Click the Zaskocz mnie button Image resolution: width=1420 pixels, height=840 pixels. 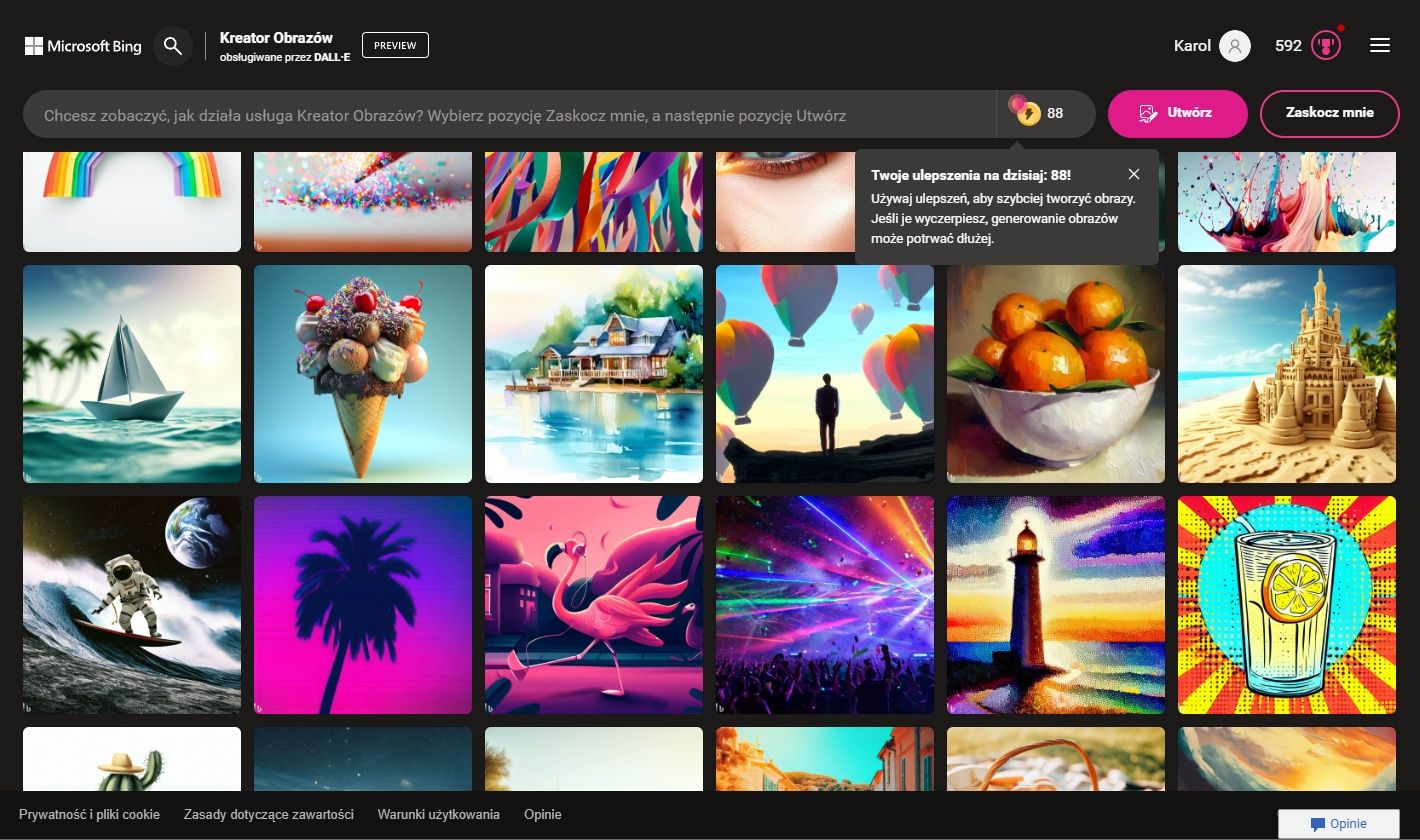tap(1330, 113)
